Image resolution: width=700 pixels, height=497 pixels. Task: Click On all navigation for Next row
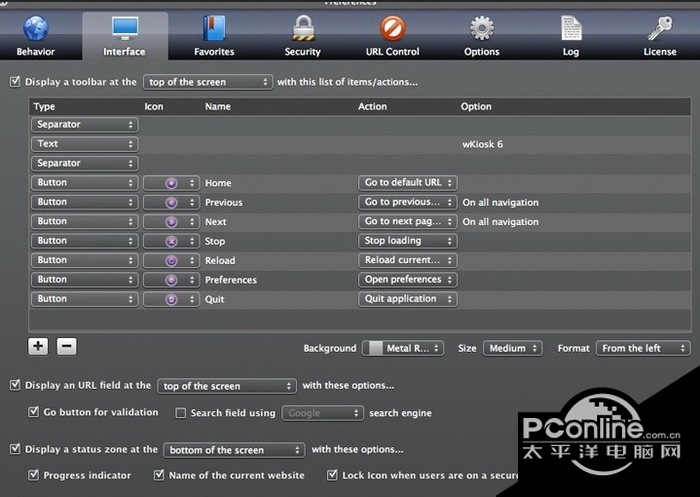(500, 222)
